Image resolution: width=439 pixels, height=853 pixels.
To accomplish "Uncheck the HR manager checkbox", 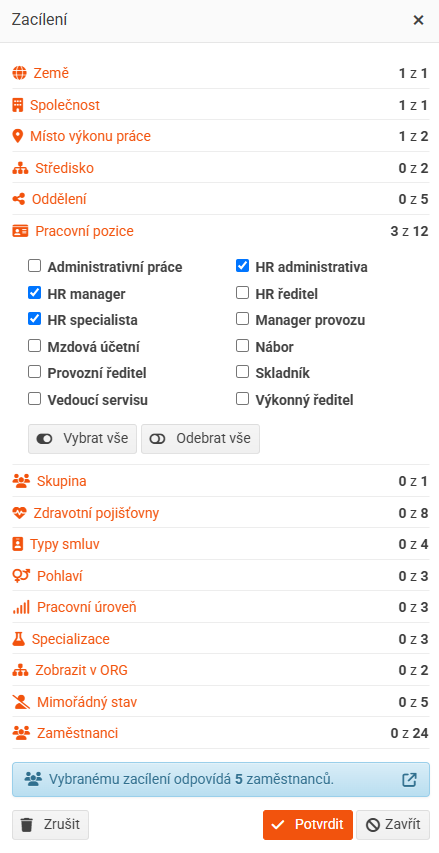I will pos(34,293).
